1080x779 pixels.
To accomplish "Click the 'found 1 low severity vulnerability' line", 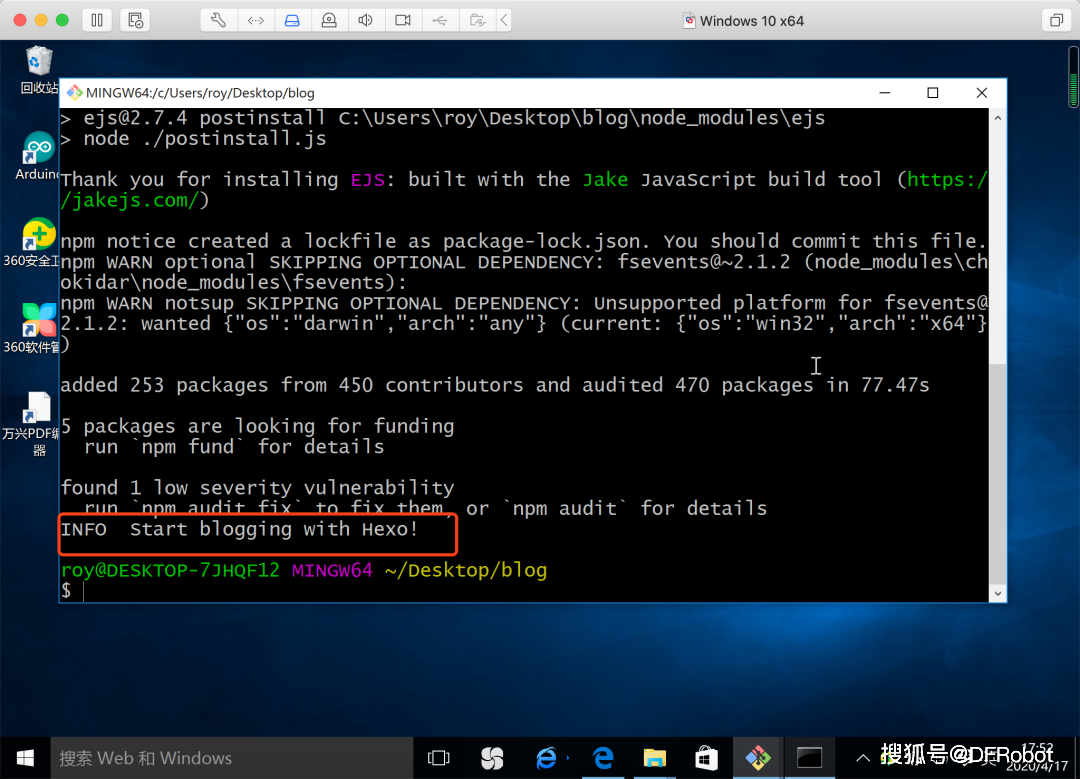I will 258,488.
